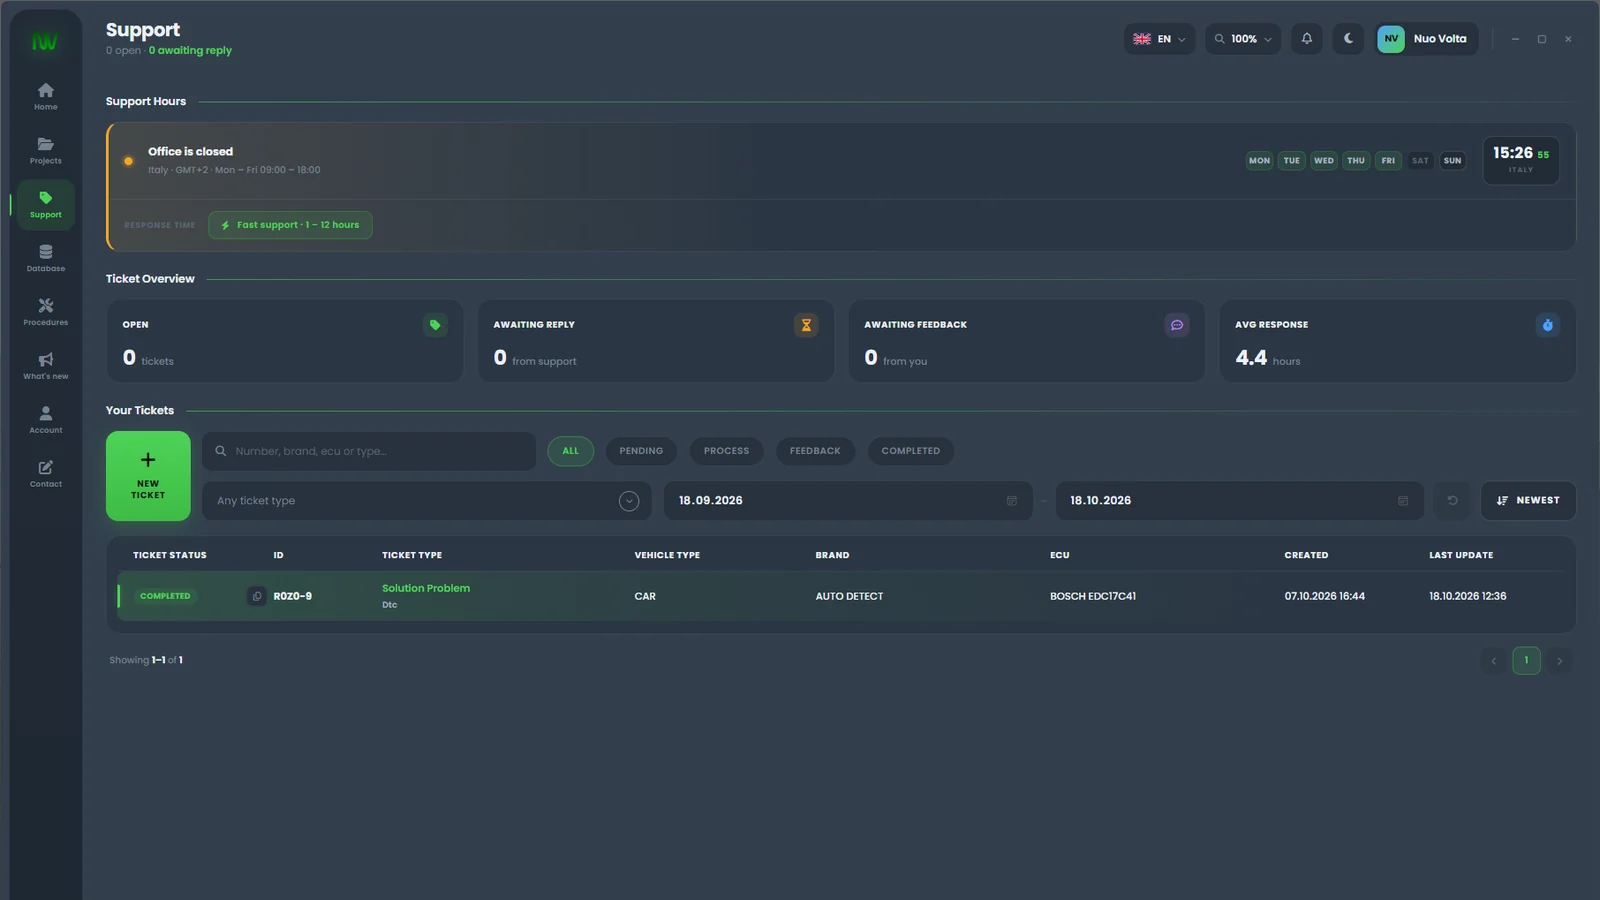
Task: Open the Database sidebar section
Action: coord(45,258)
